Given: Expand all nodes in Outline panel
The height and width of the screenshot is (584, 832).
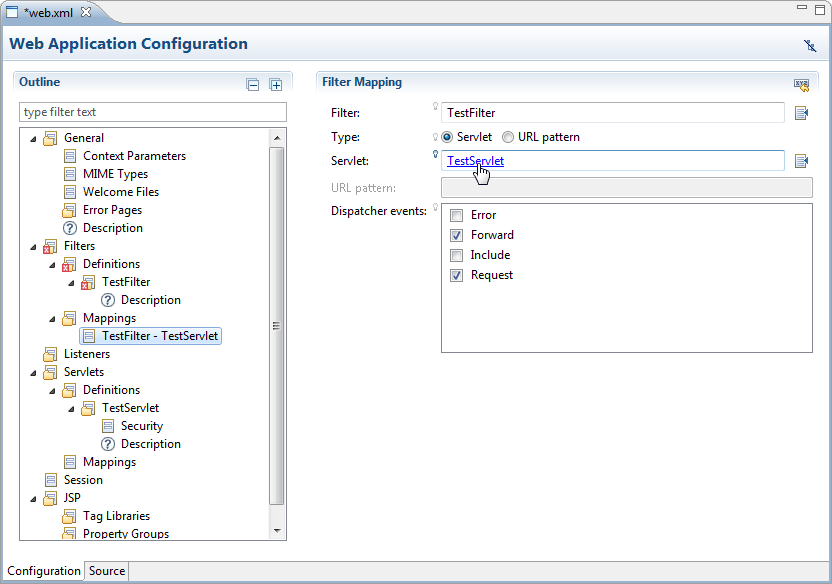Looking at the screenshot, I should (x=275, y=84).
